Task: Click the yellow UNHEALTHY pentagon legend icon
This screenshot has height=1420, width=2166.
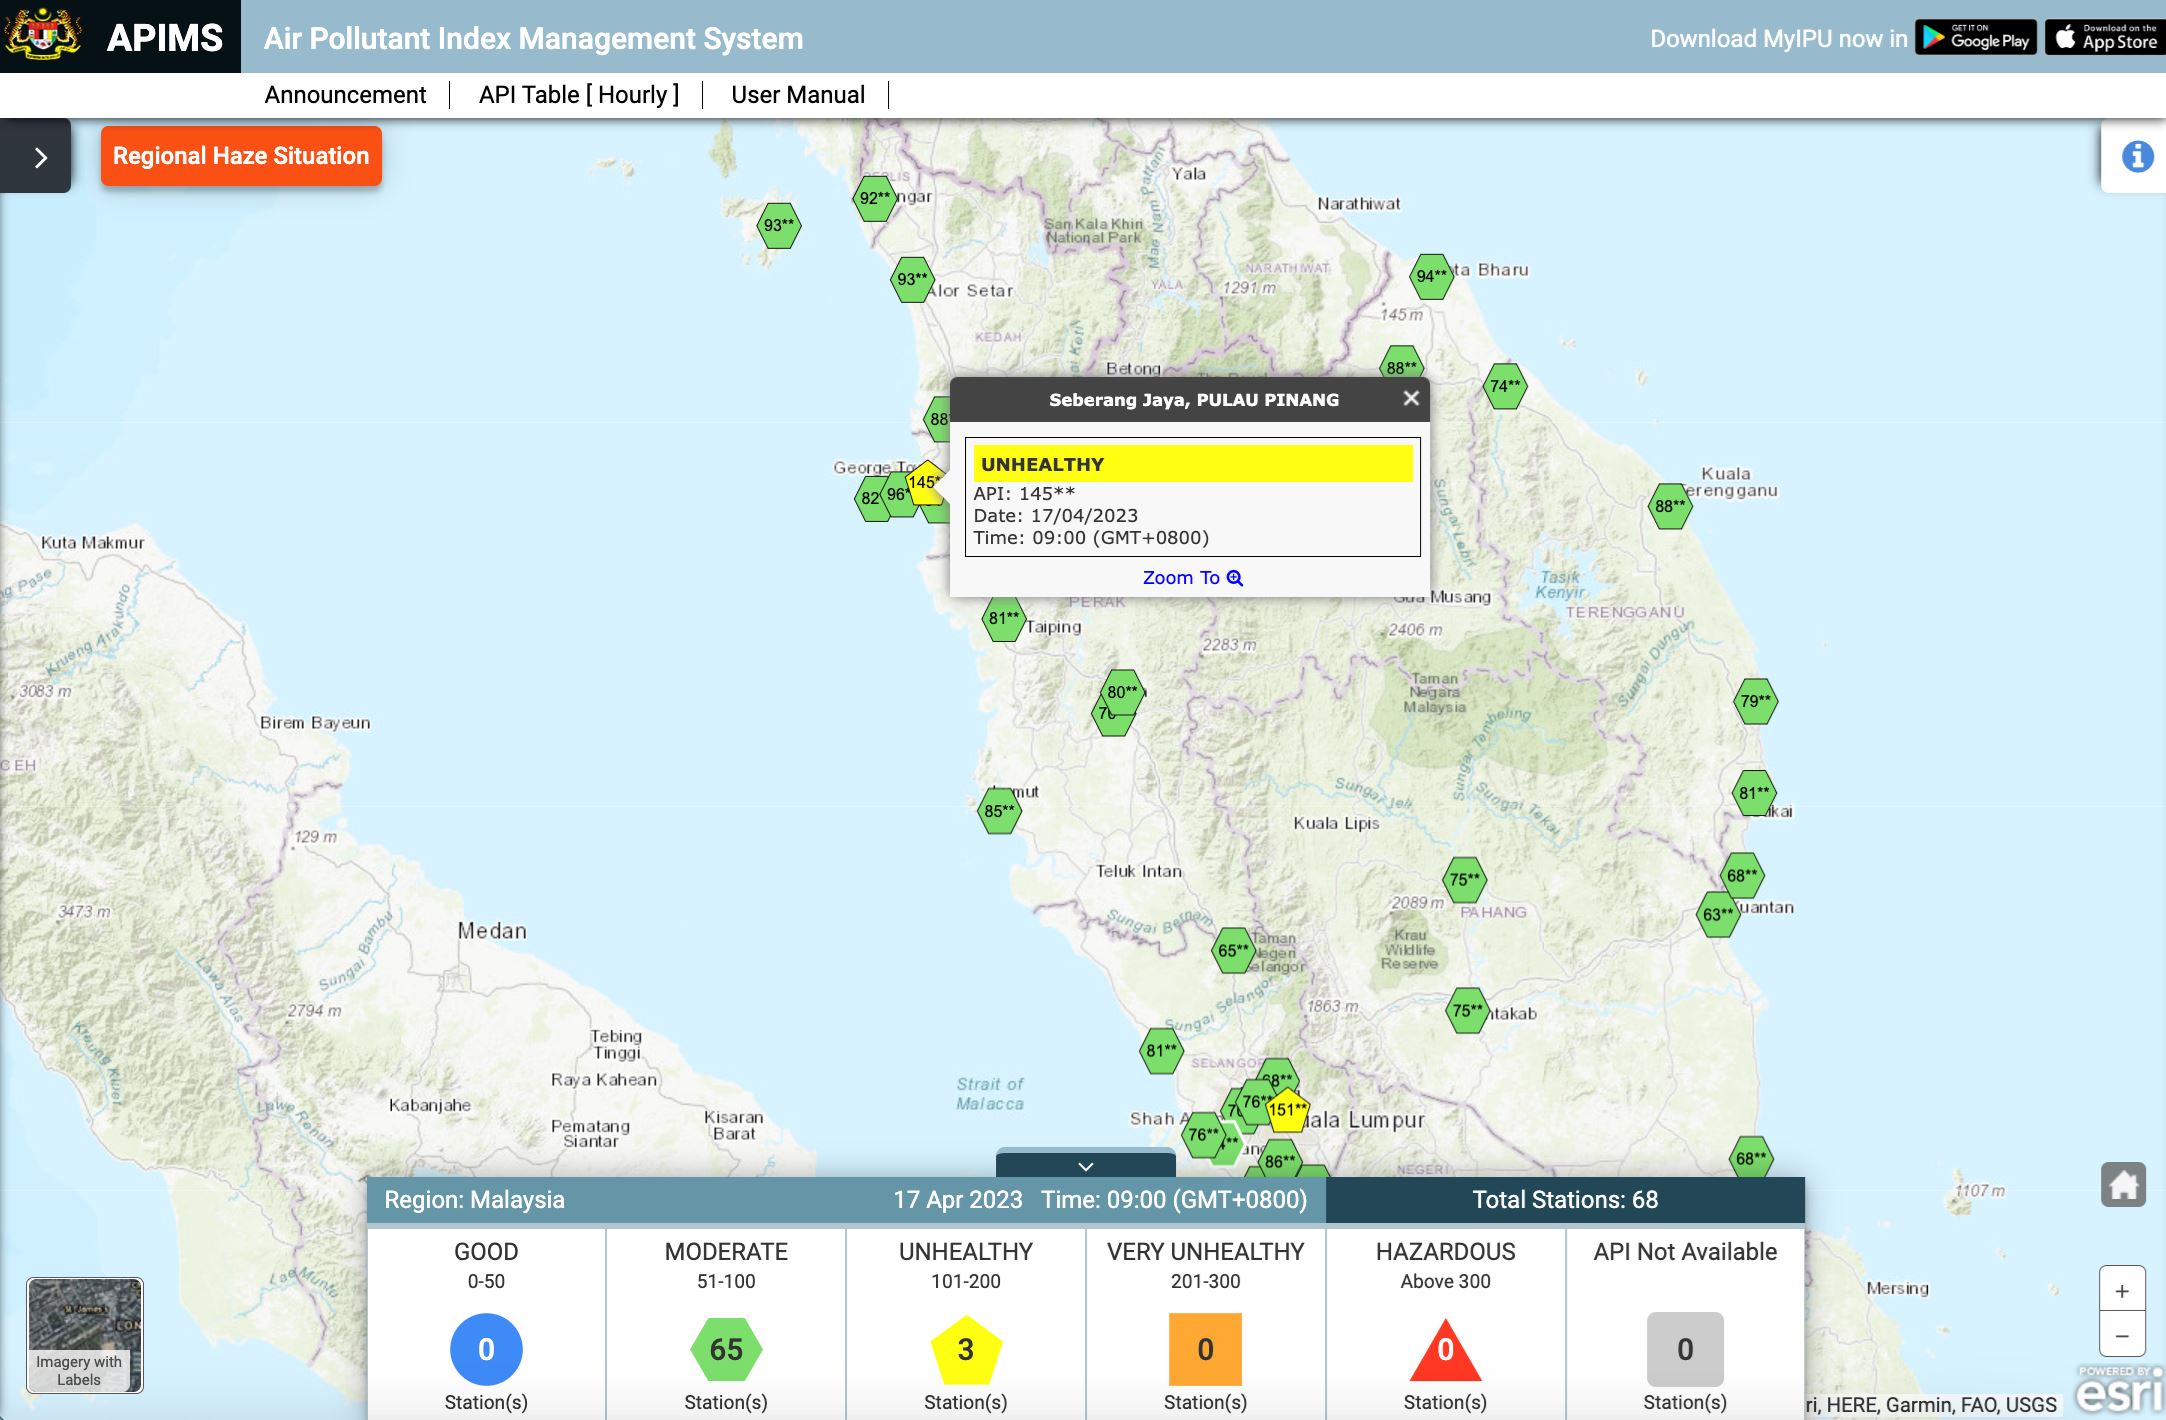Action: (965, 1352)
